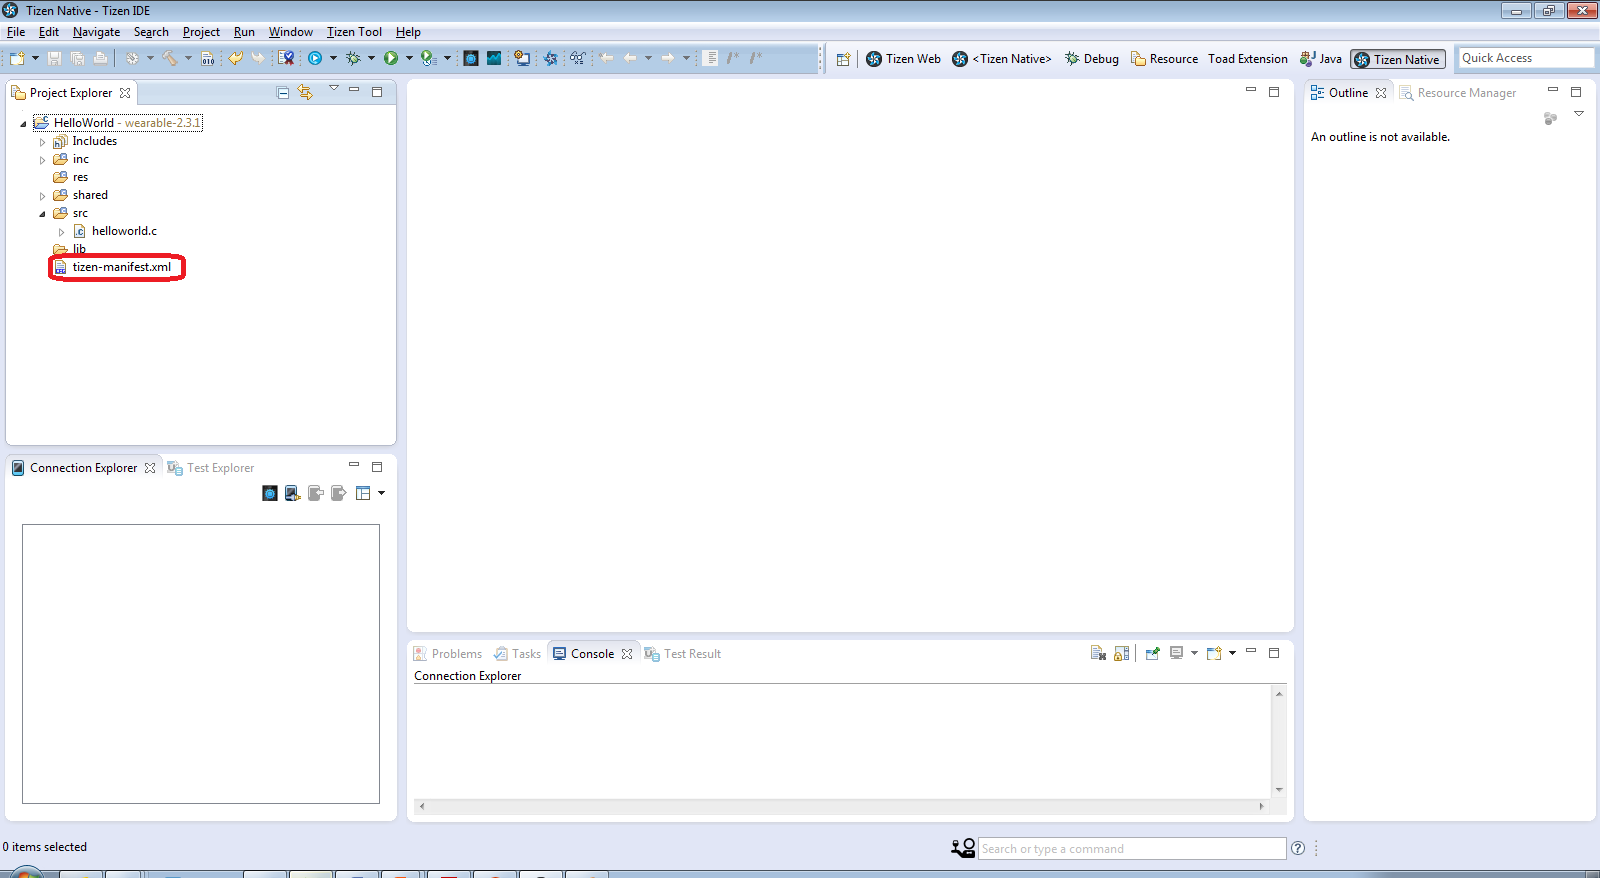Click the Build hammer icon
Screen dimensions: 1600x878
click(170, 58)
